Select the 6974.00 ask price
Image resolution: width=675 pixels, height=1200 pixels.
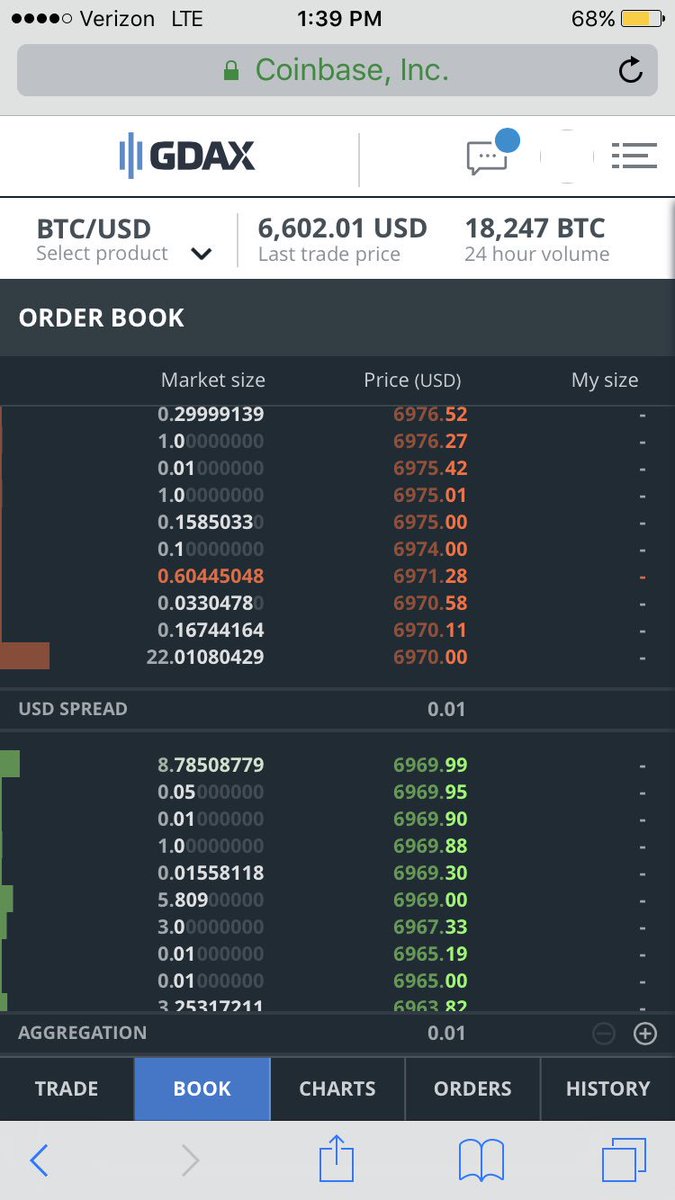point(430,549)
